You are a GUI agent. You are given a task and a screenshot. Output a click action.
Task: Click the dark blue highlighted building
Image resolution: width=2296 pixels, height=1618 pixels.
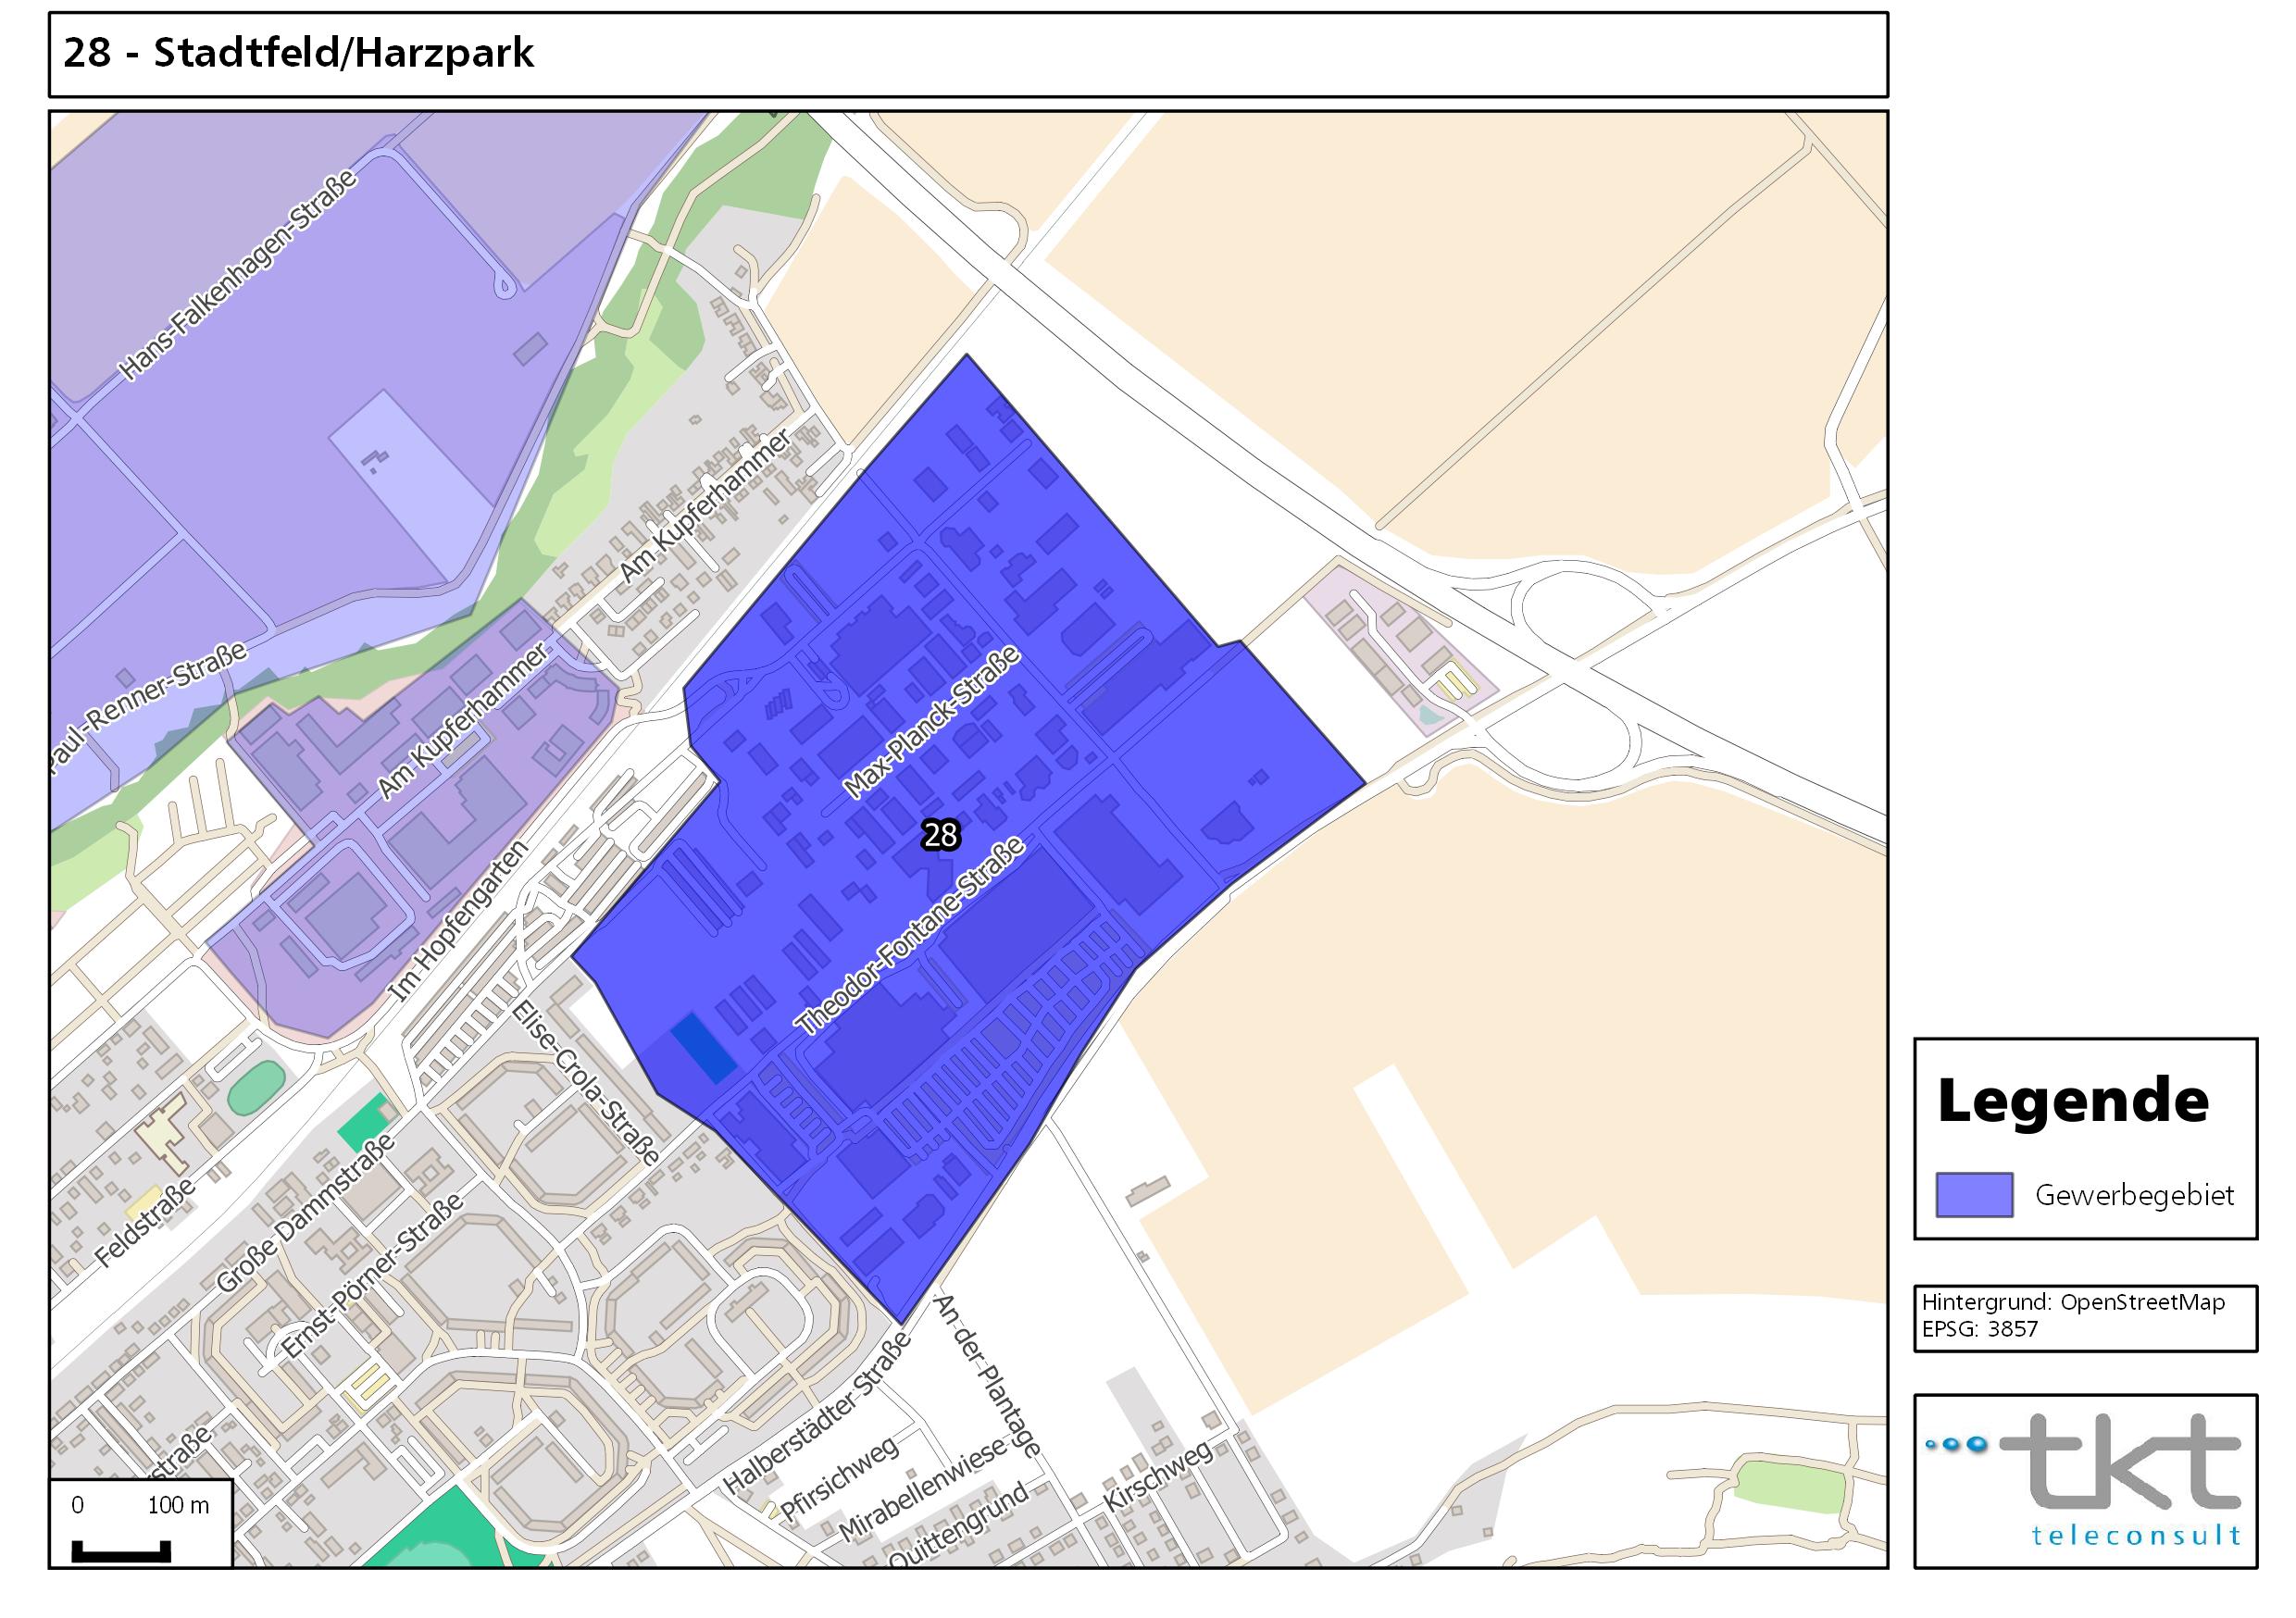[x=704, y=1047]
